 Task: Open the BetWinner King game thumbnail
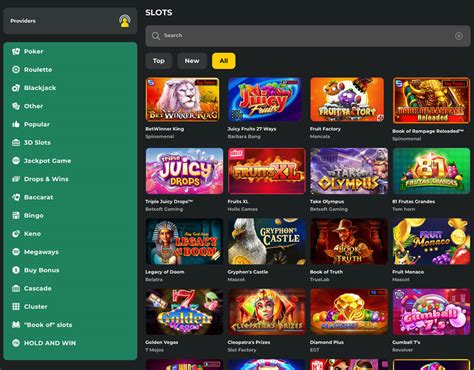[183, 99]
